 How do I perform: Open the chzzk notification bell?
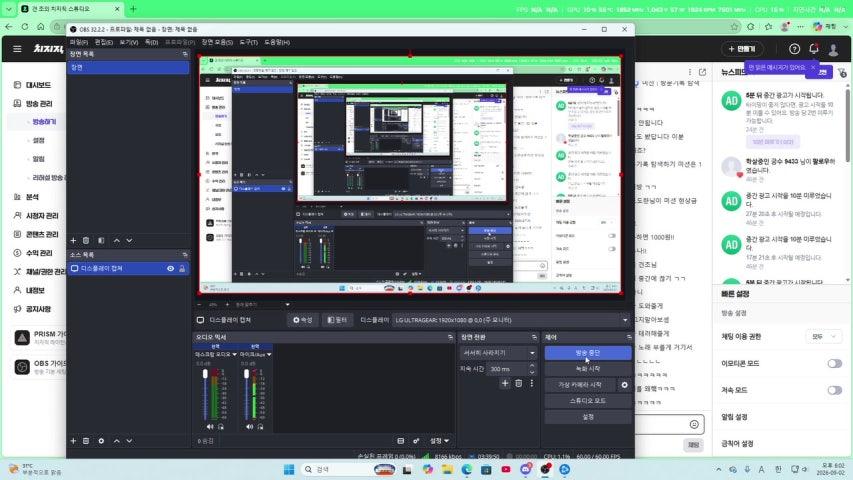(814, 49)
